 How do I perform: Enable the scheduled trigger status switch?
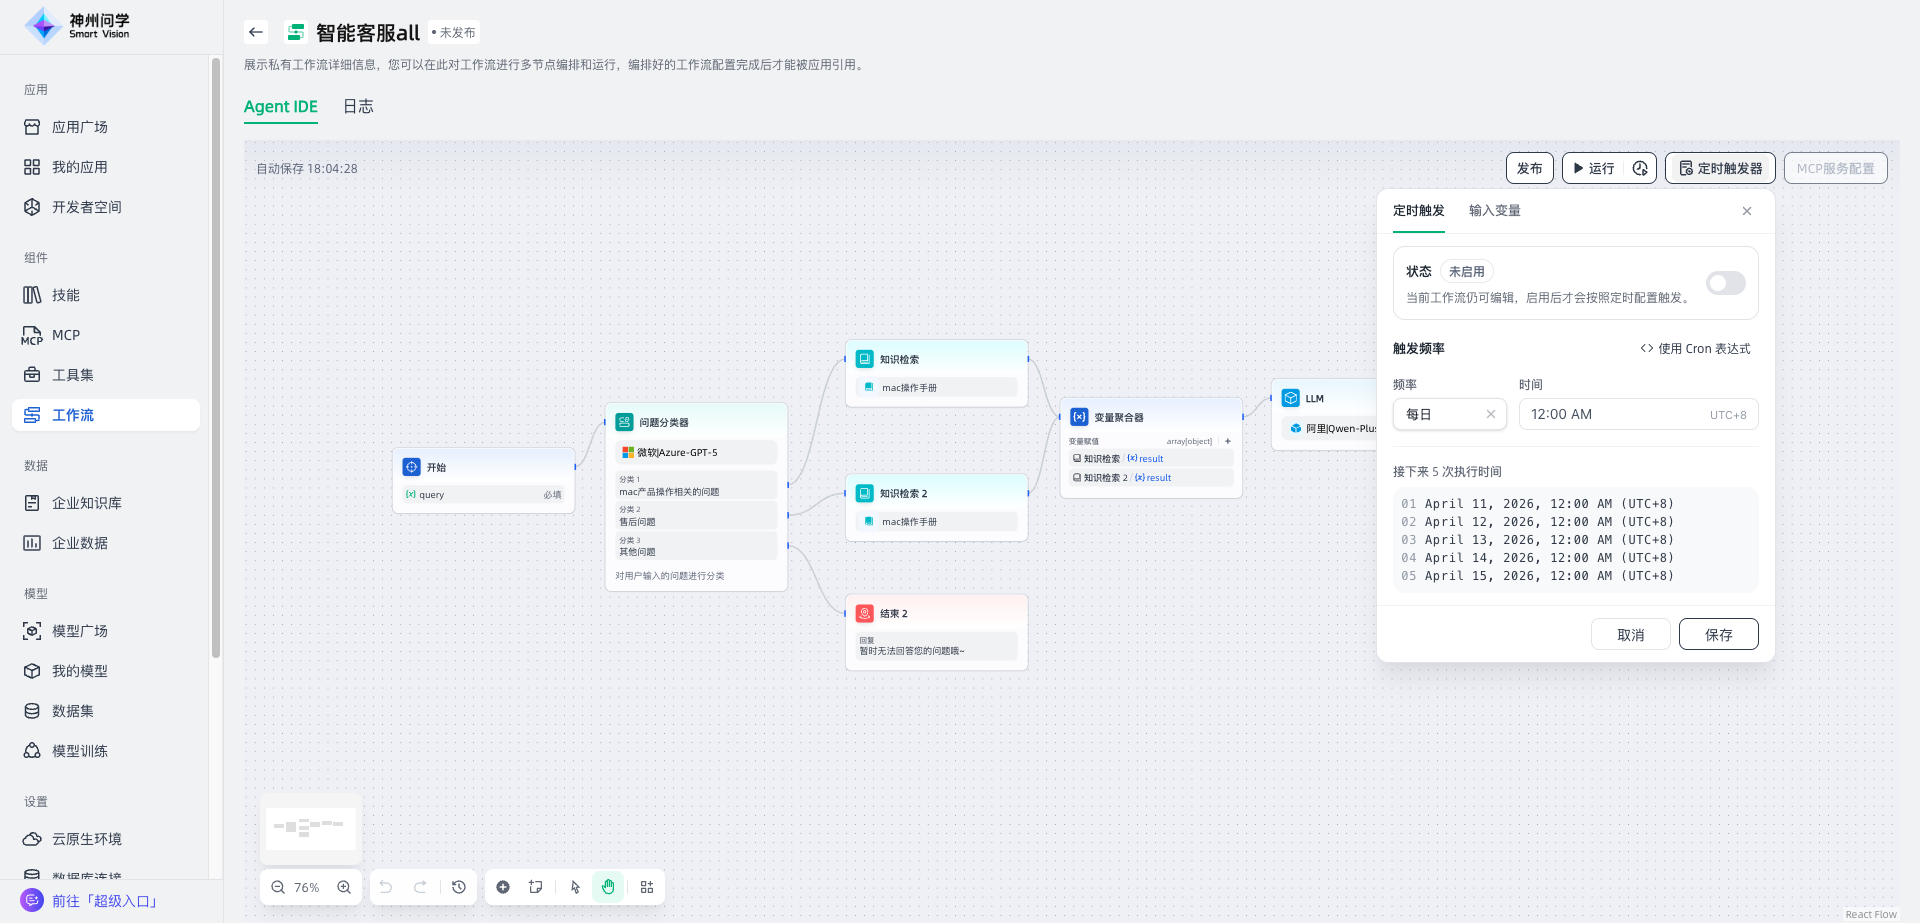point(1725,283)
